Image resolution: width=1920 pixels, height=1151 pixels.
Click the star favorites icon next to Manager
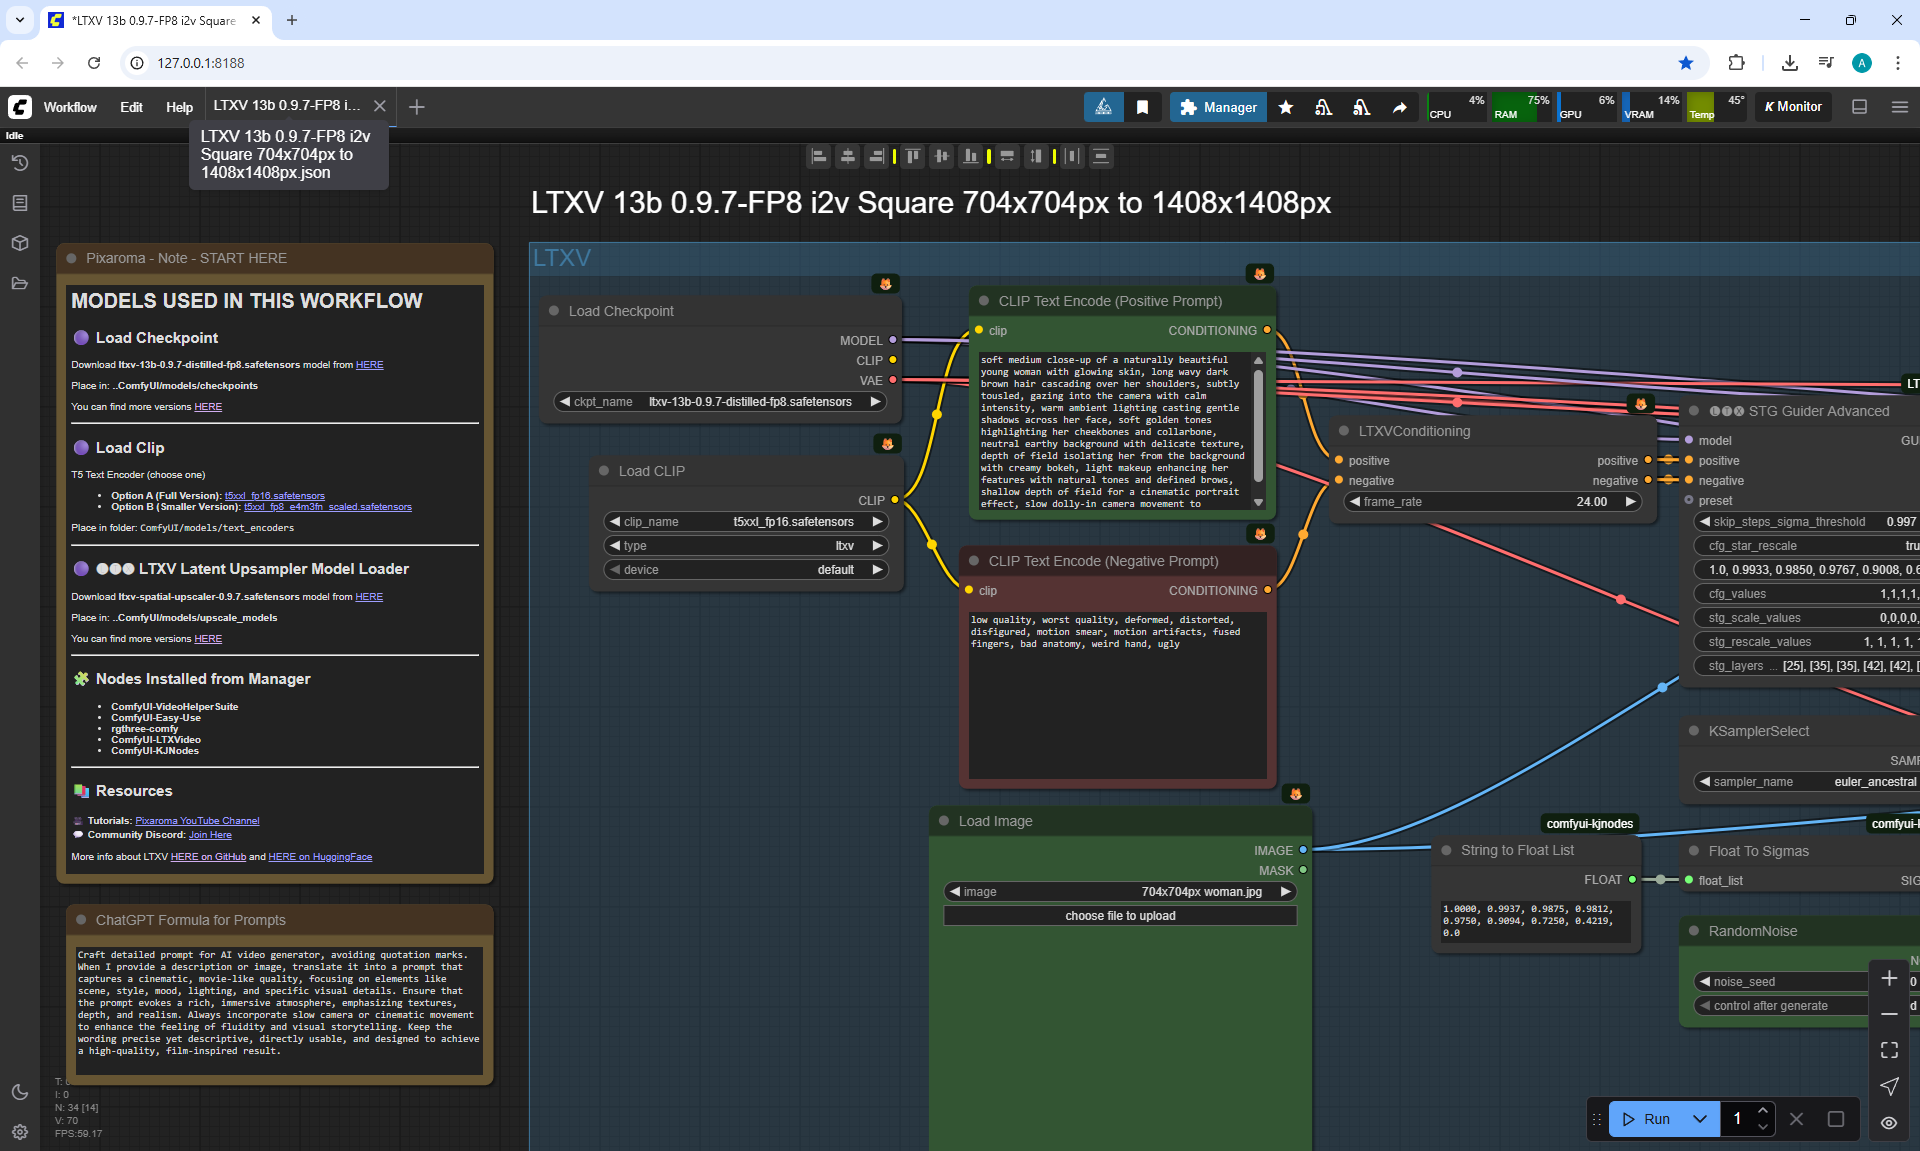[x=1286, y=107]
